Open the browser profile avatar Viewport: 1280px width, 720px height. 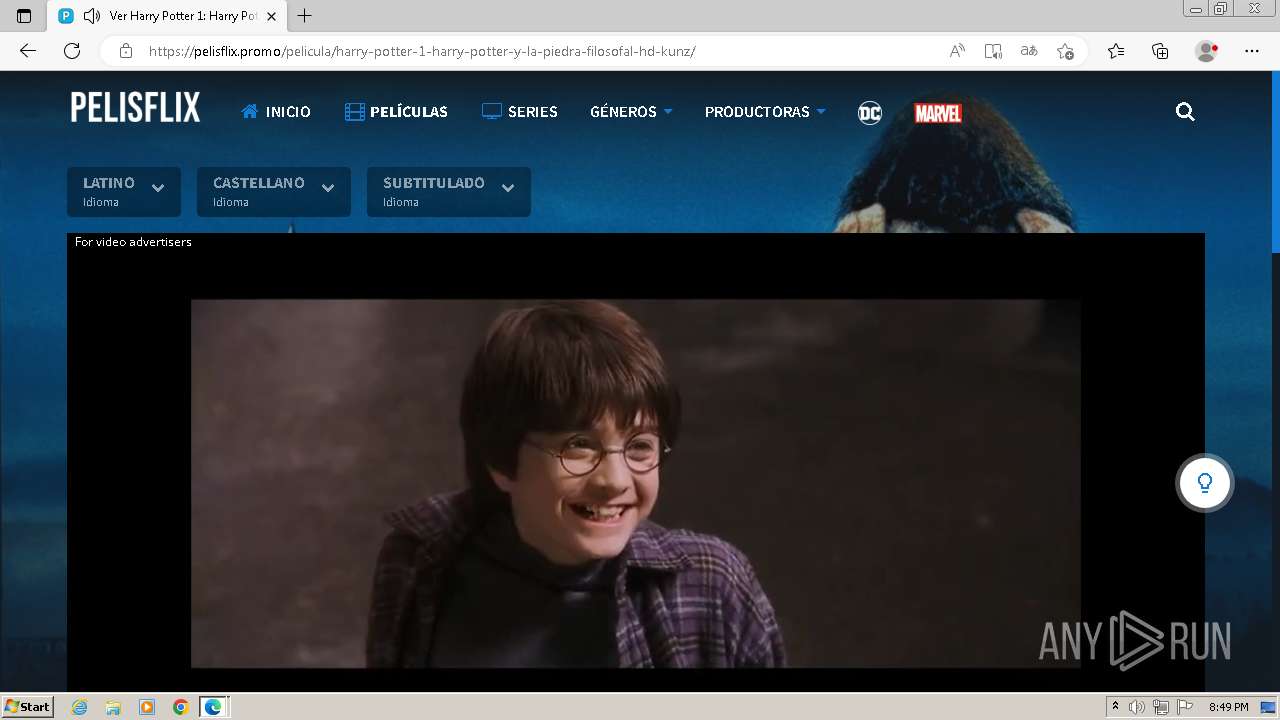pos(1206,51)
